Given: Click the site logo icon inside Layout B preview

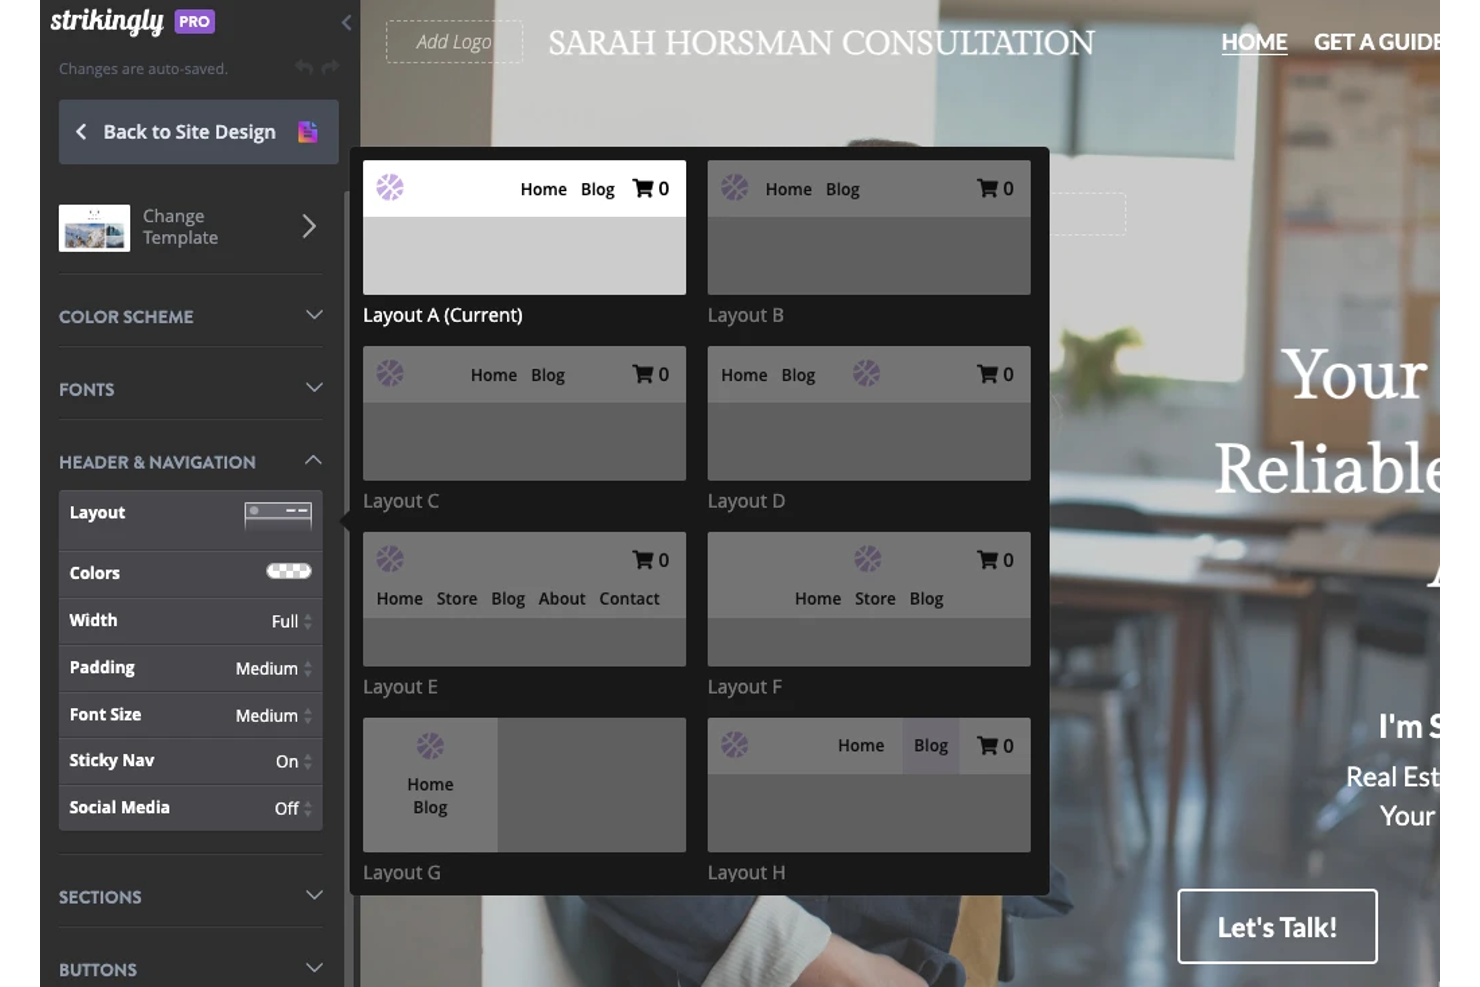Looking at the screenshot, I should 735,188.
